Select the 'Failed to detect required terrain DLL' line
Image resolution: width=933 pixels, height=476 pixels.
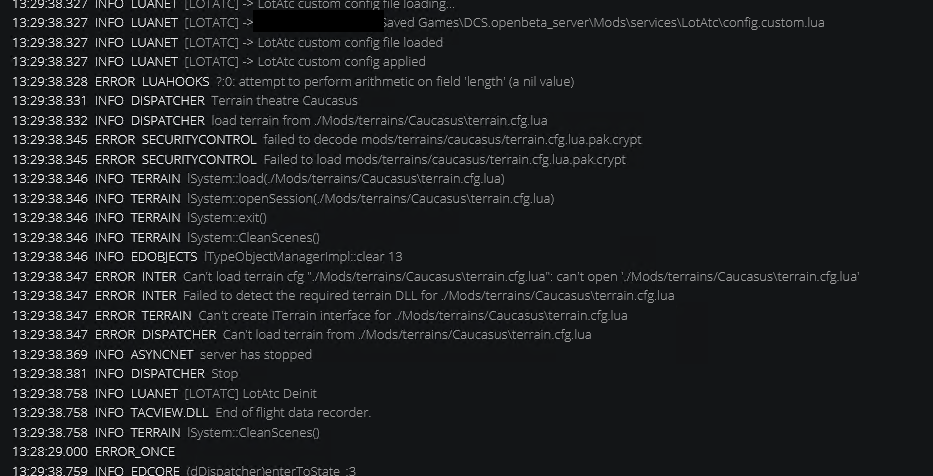click(x=343, y=296)
